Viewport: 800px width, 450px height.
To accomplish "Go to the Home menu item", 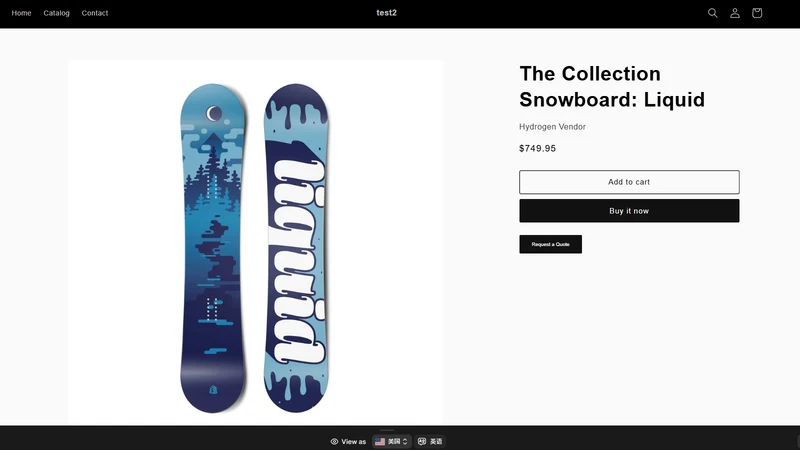I will (21, 13).
